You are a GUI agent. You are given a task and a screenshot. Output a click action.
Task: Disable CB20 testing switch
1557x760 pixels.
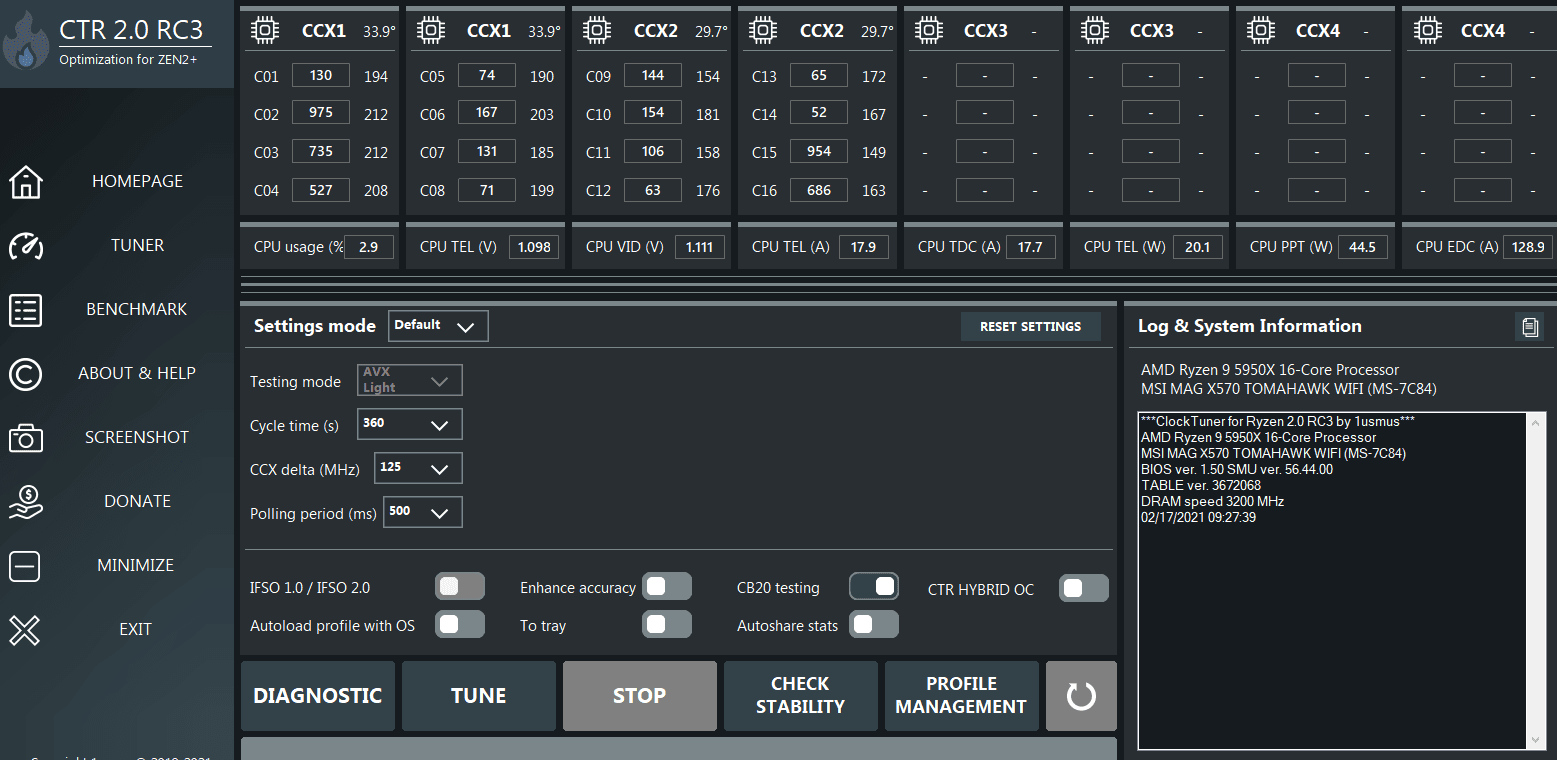[x=874, y=586]
